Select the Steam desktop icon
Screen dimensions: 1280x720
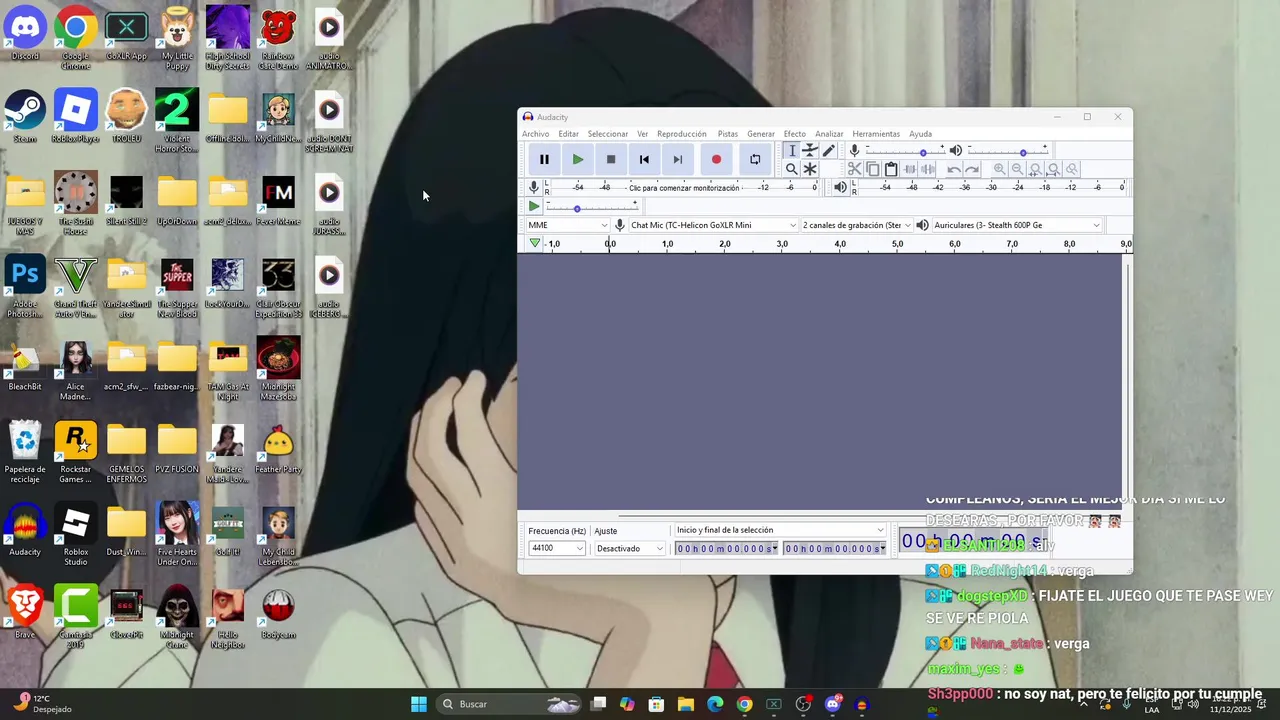[x=25, y=116]
